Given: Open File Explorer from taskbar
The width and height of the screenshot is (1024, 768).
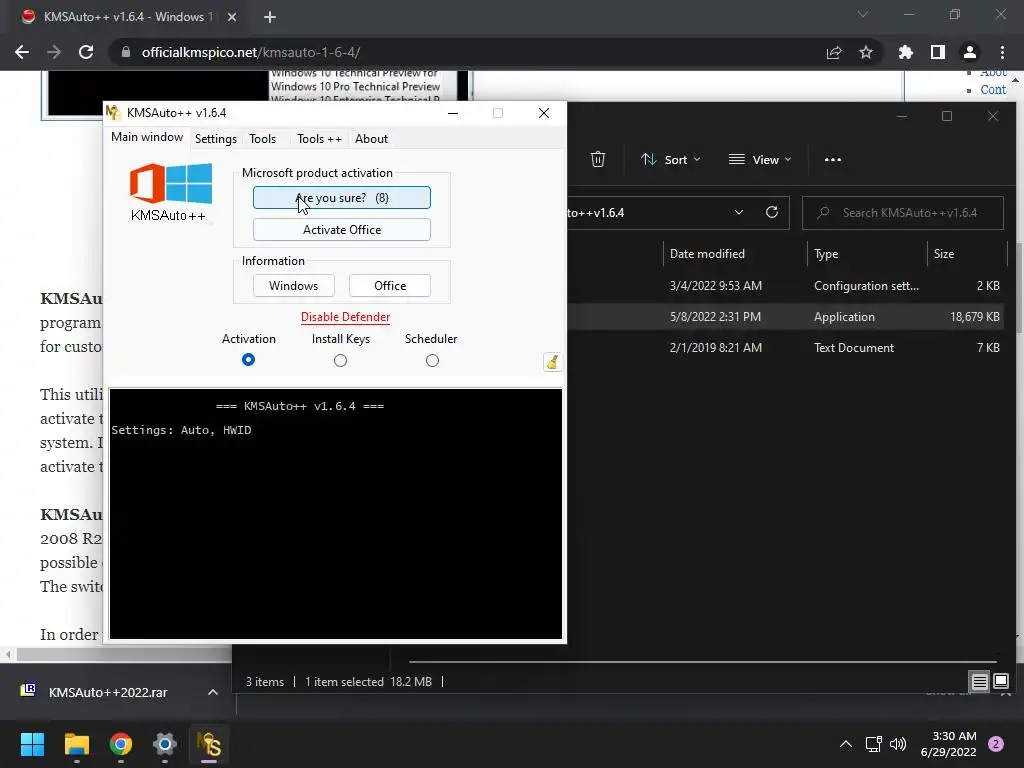Looking at the screenshot, I should point(76,744).
